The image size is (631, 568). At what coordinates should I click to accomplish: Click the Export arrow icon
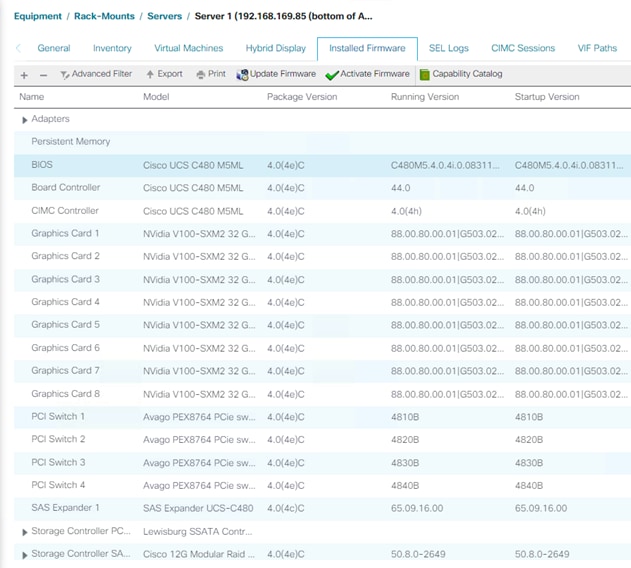point(150,74)
